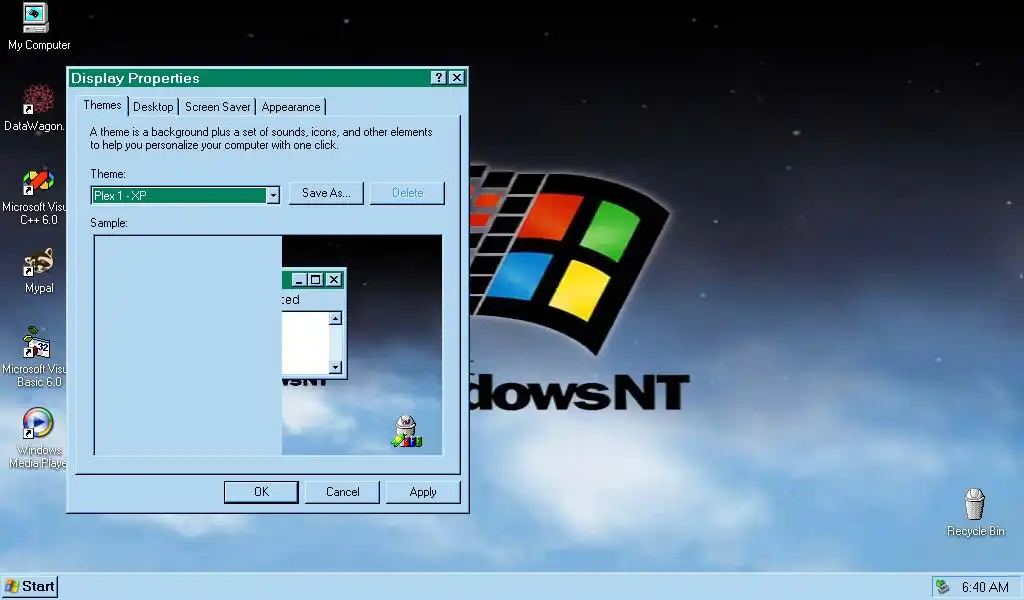Expand the Theme dropdown arrow

(x=273, y=195)
